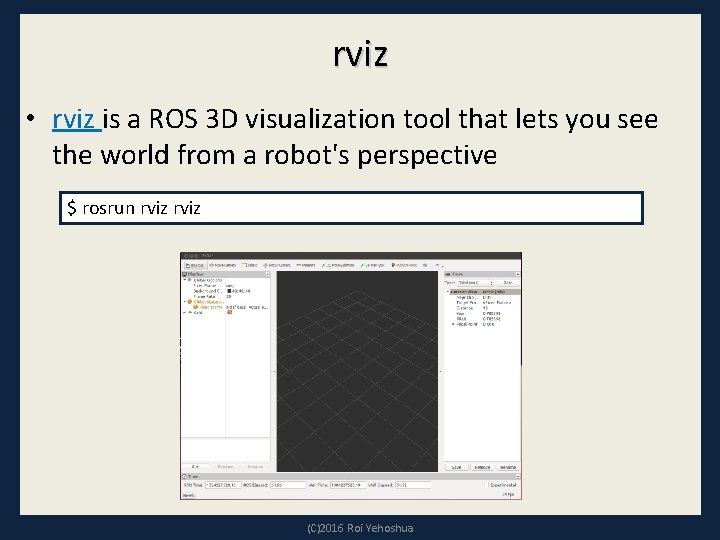Select the 2D Nav Goal tool

pyautogui.click(x=372, y=265)
